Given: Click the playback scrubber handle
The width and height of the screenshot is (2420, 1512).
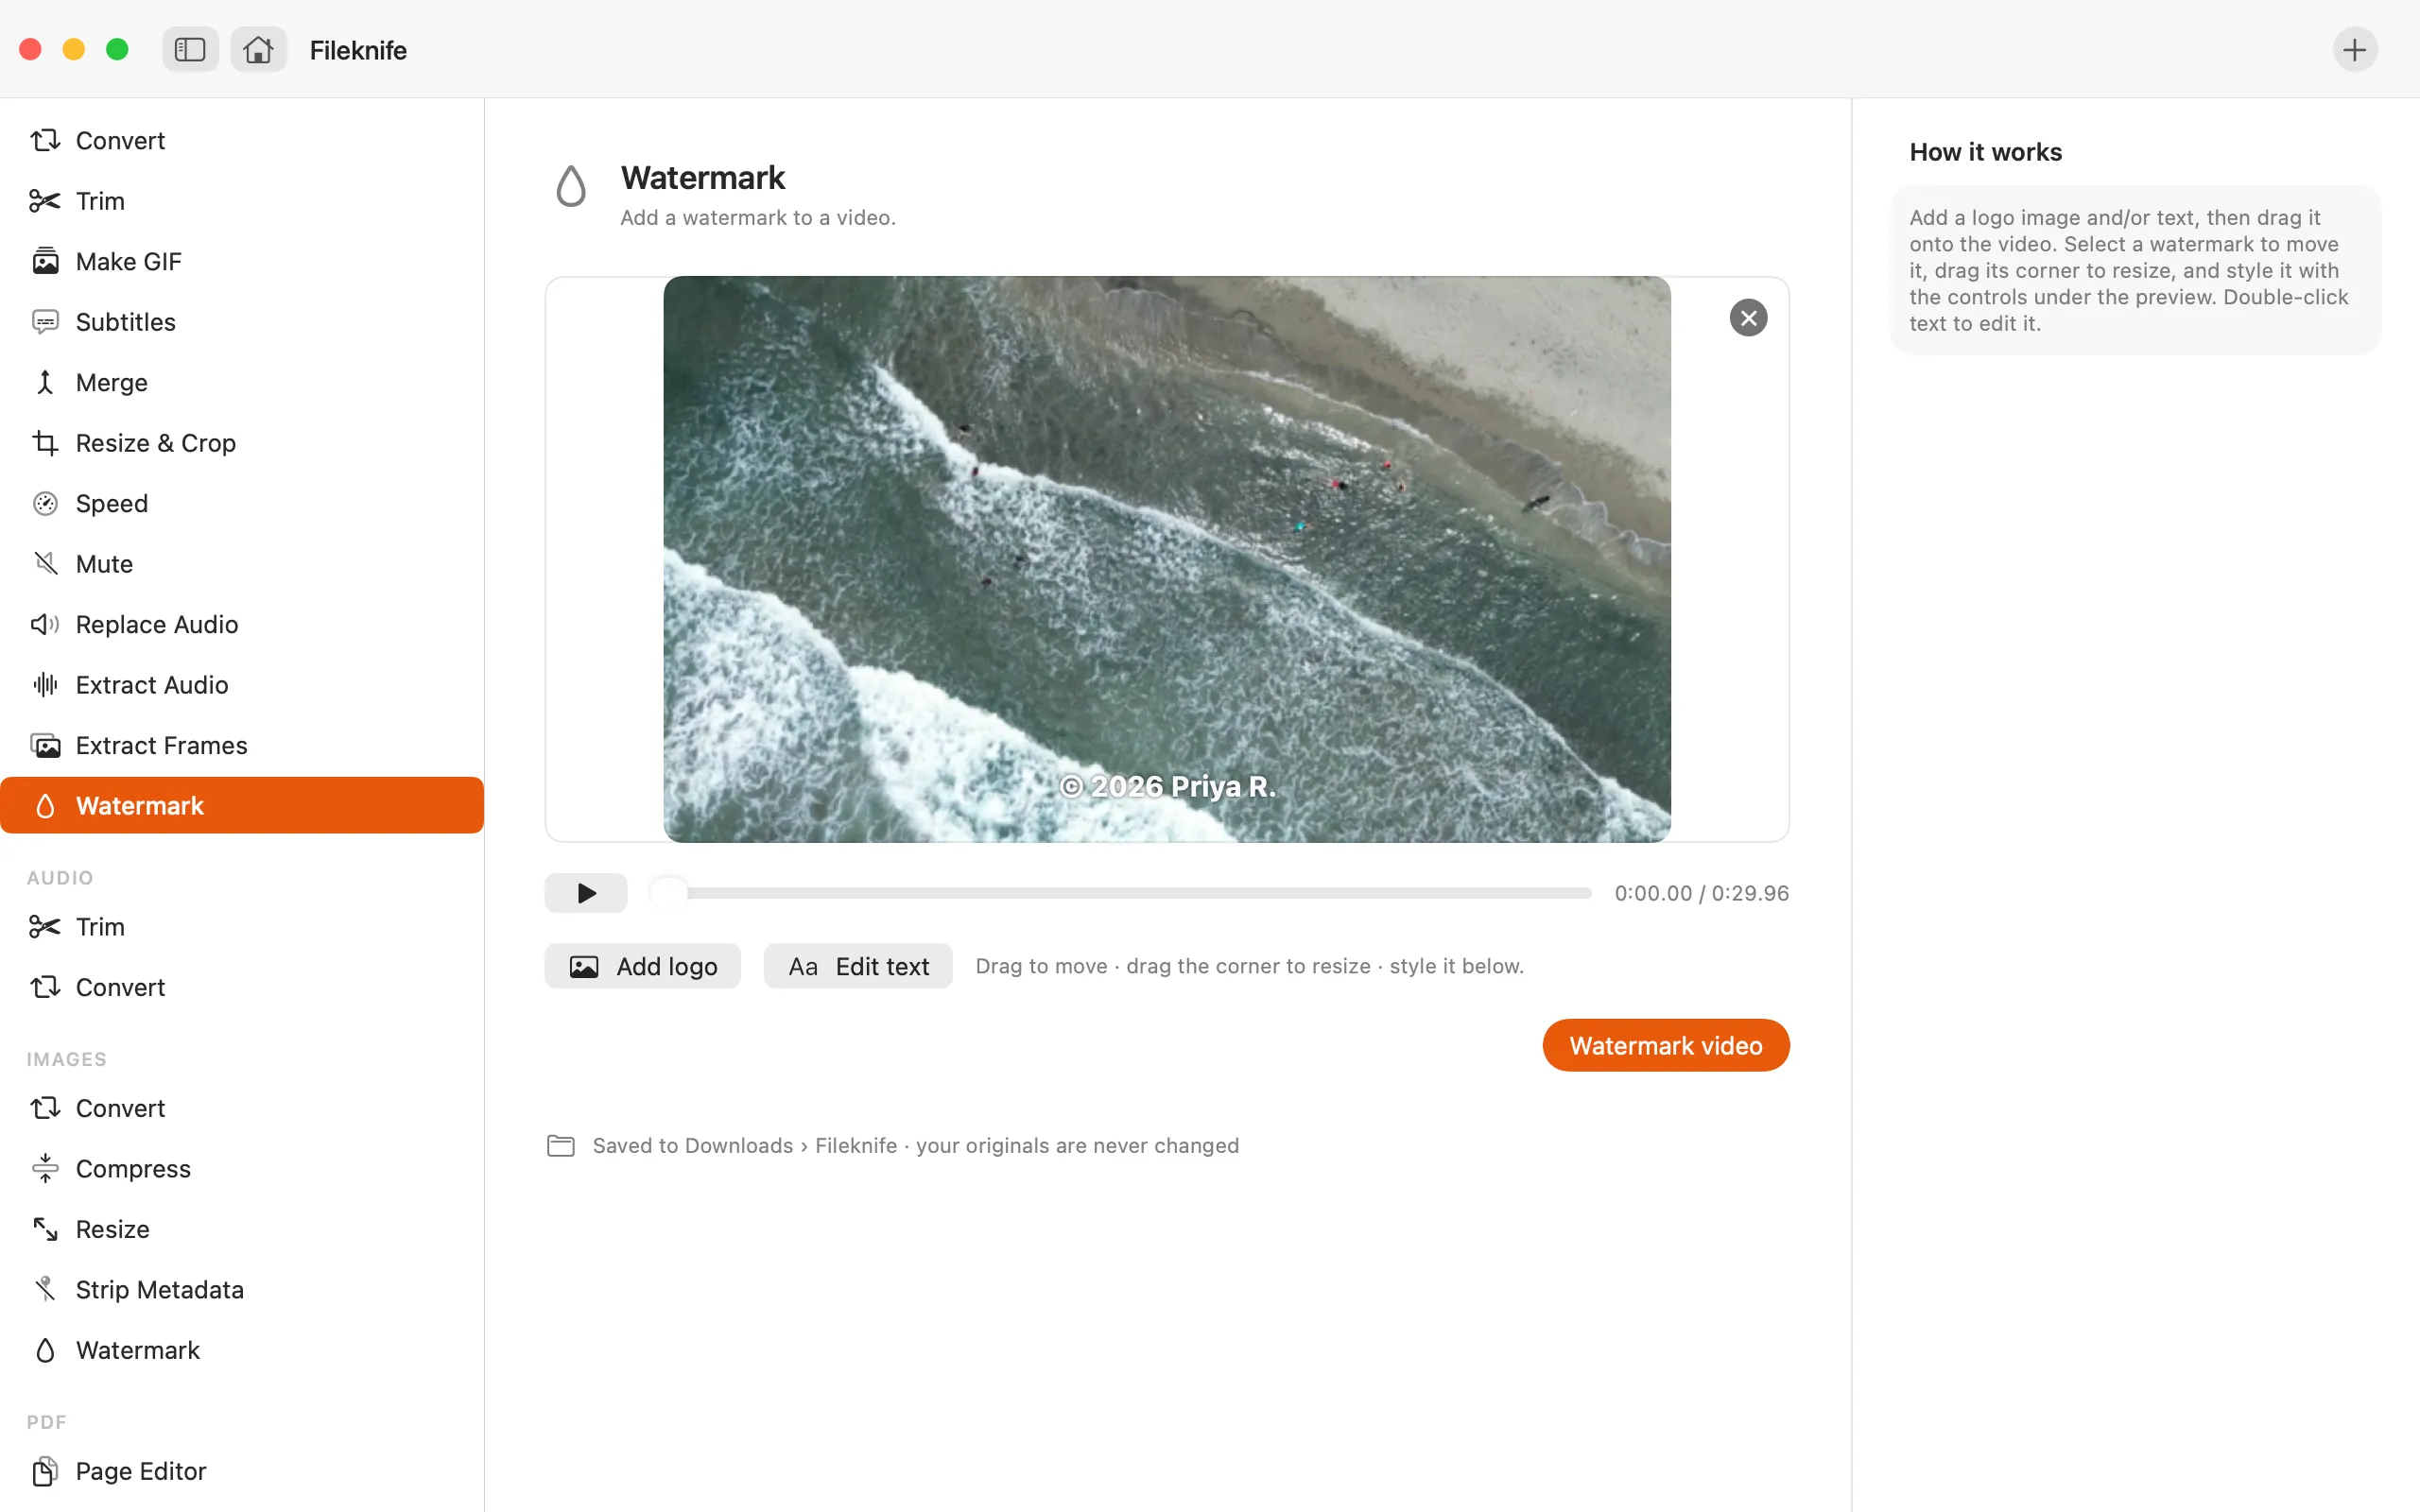Looking at the screenshot, I should point(668,893).
